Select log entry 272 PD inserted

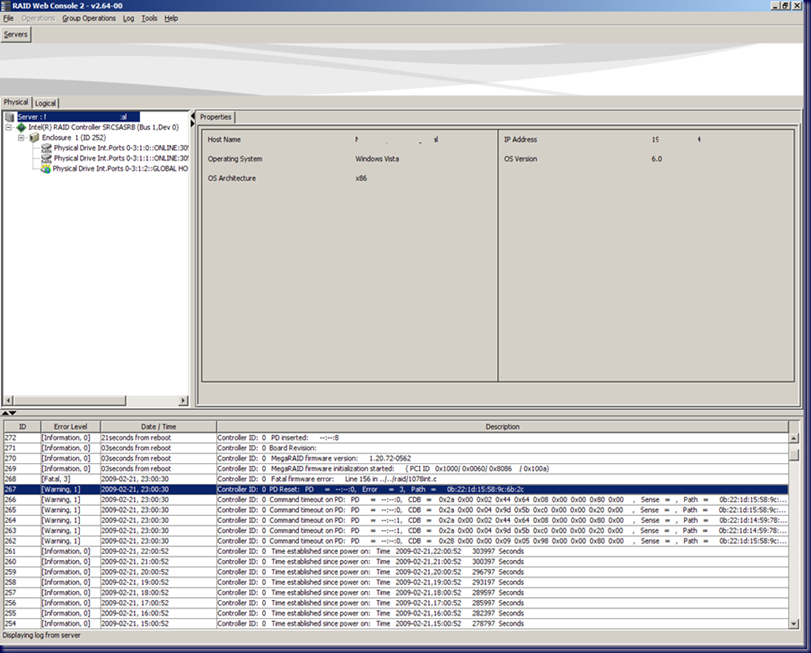click(x=396, y=437)
